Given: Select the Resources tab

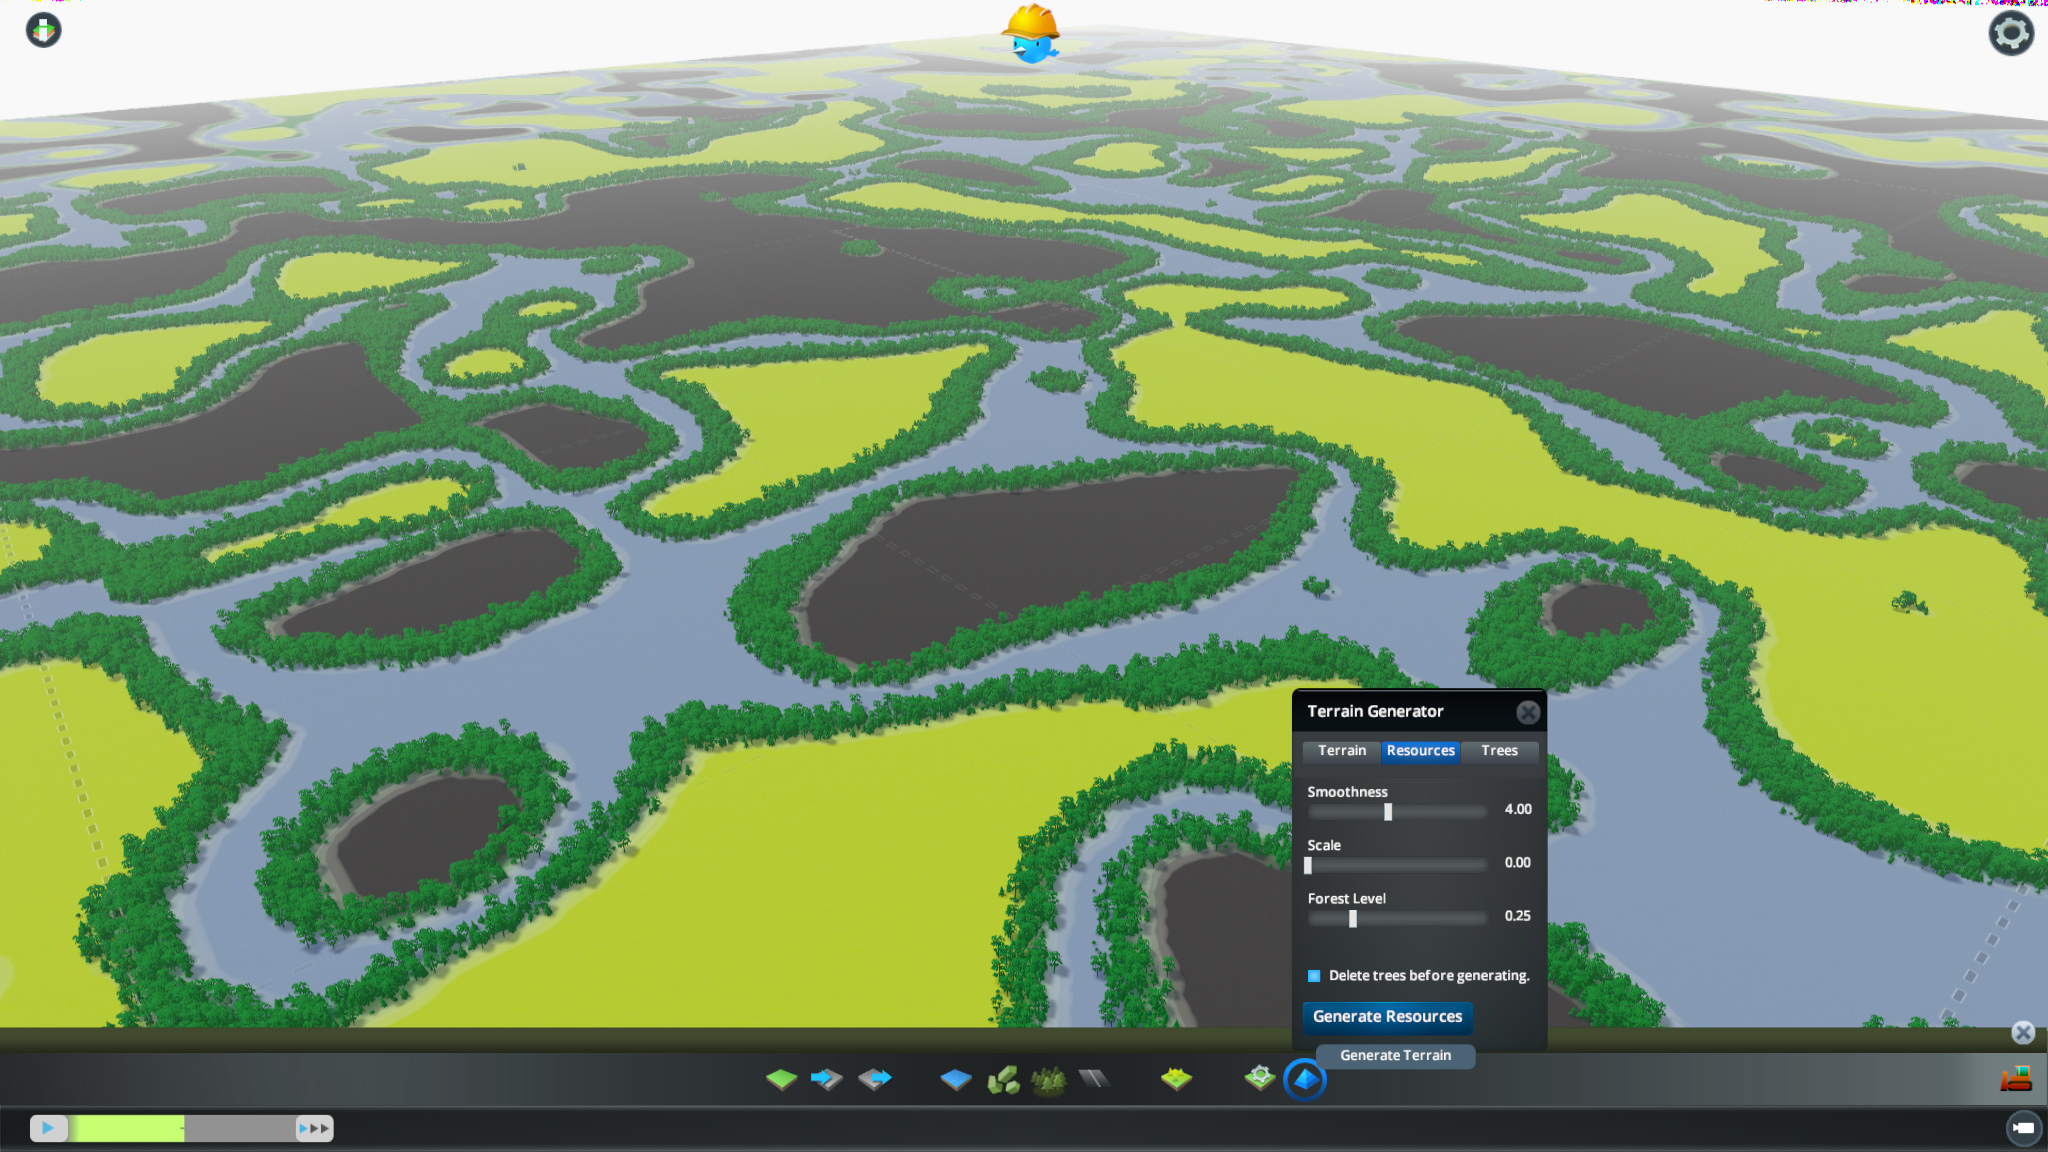Looking at the screenshot, I should [x=1420, y=751].
